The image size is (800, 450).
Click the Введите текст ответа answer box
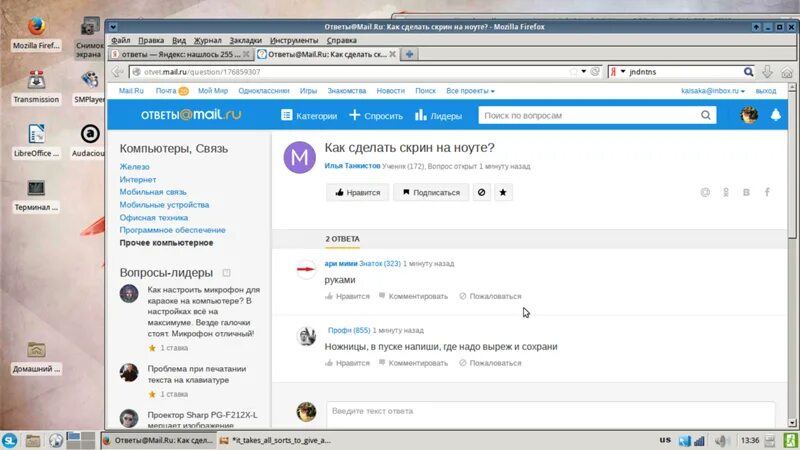(551, 414)
